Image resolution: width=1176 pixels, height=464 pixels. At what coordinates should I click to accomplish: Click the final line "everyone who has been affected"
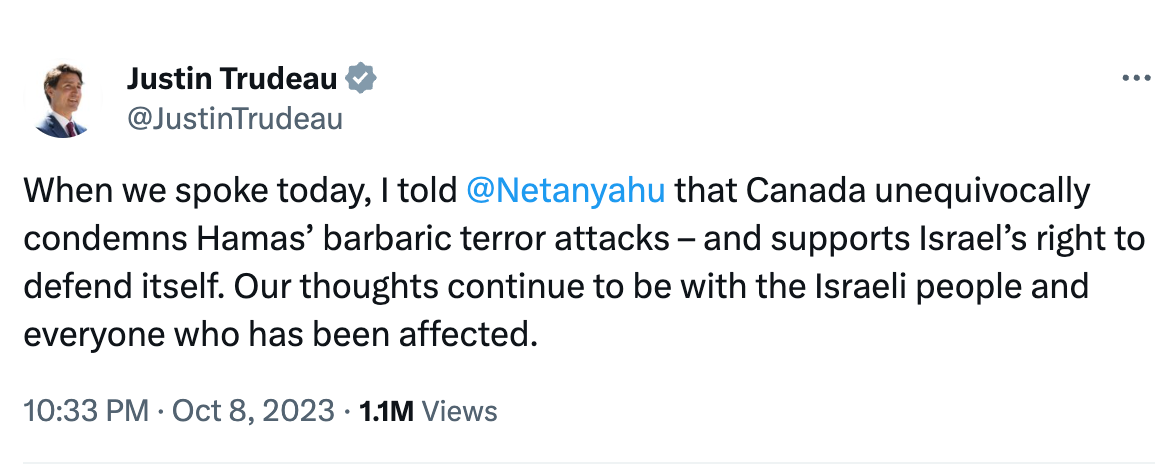274,334
